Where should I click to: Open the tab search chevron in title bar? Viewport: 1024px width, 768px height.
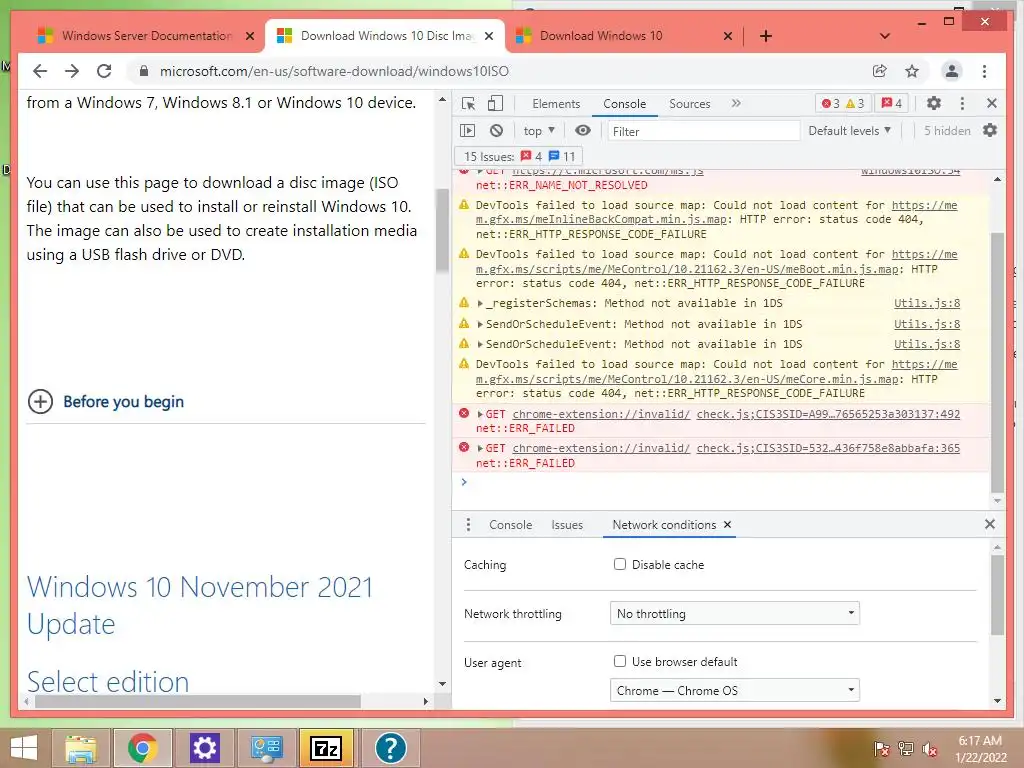point(884,36)
